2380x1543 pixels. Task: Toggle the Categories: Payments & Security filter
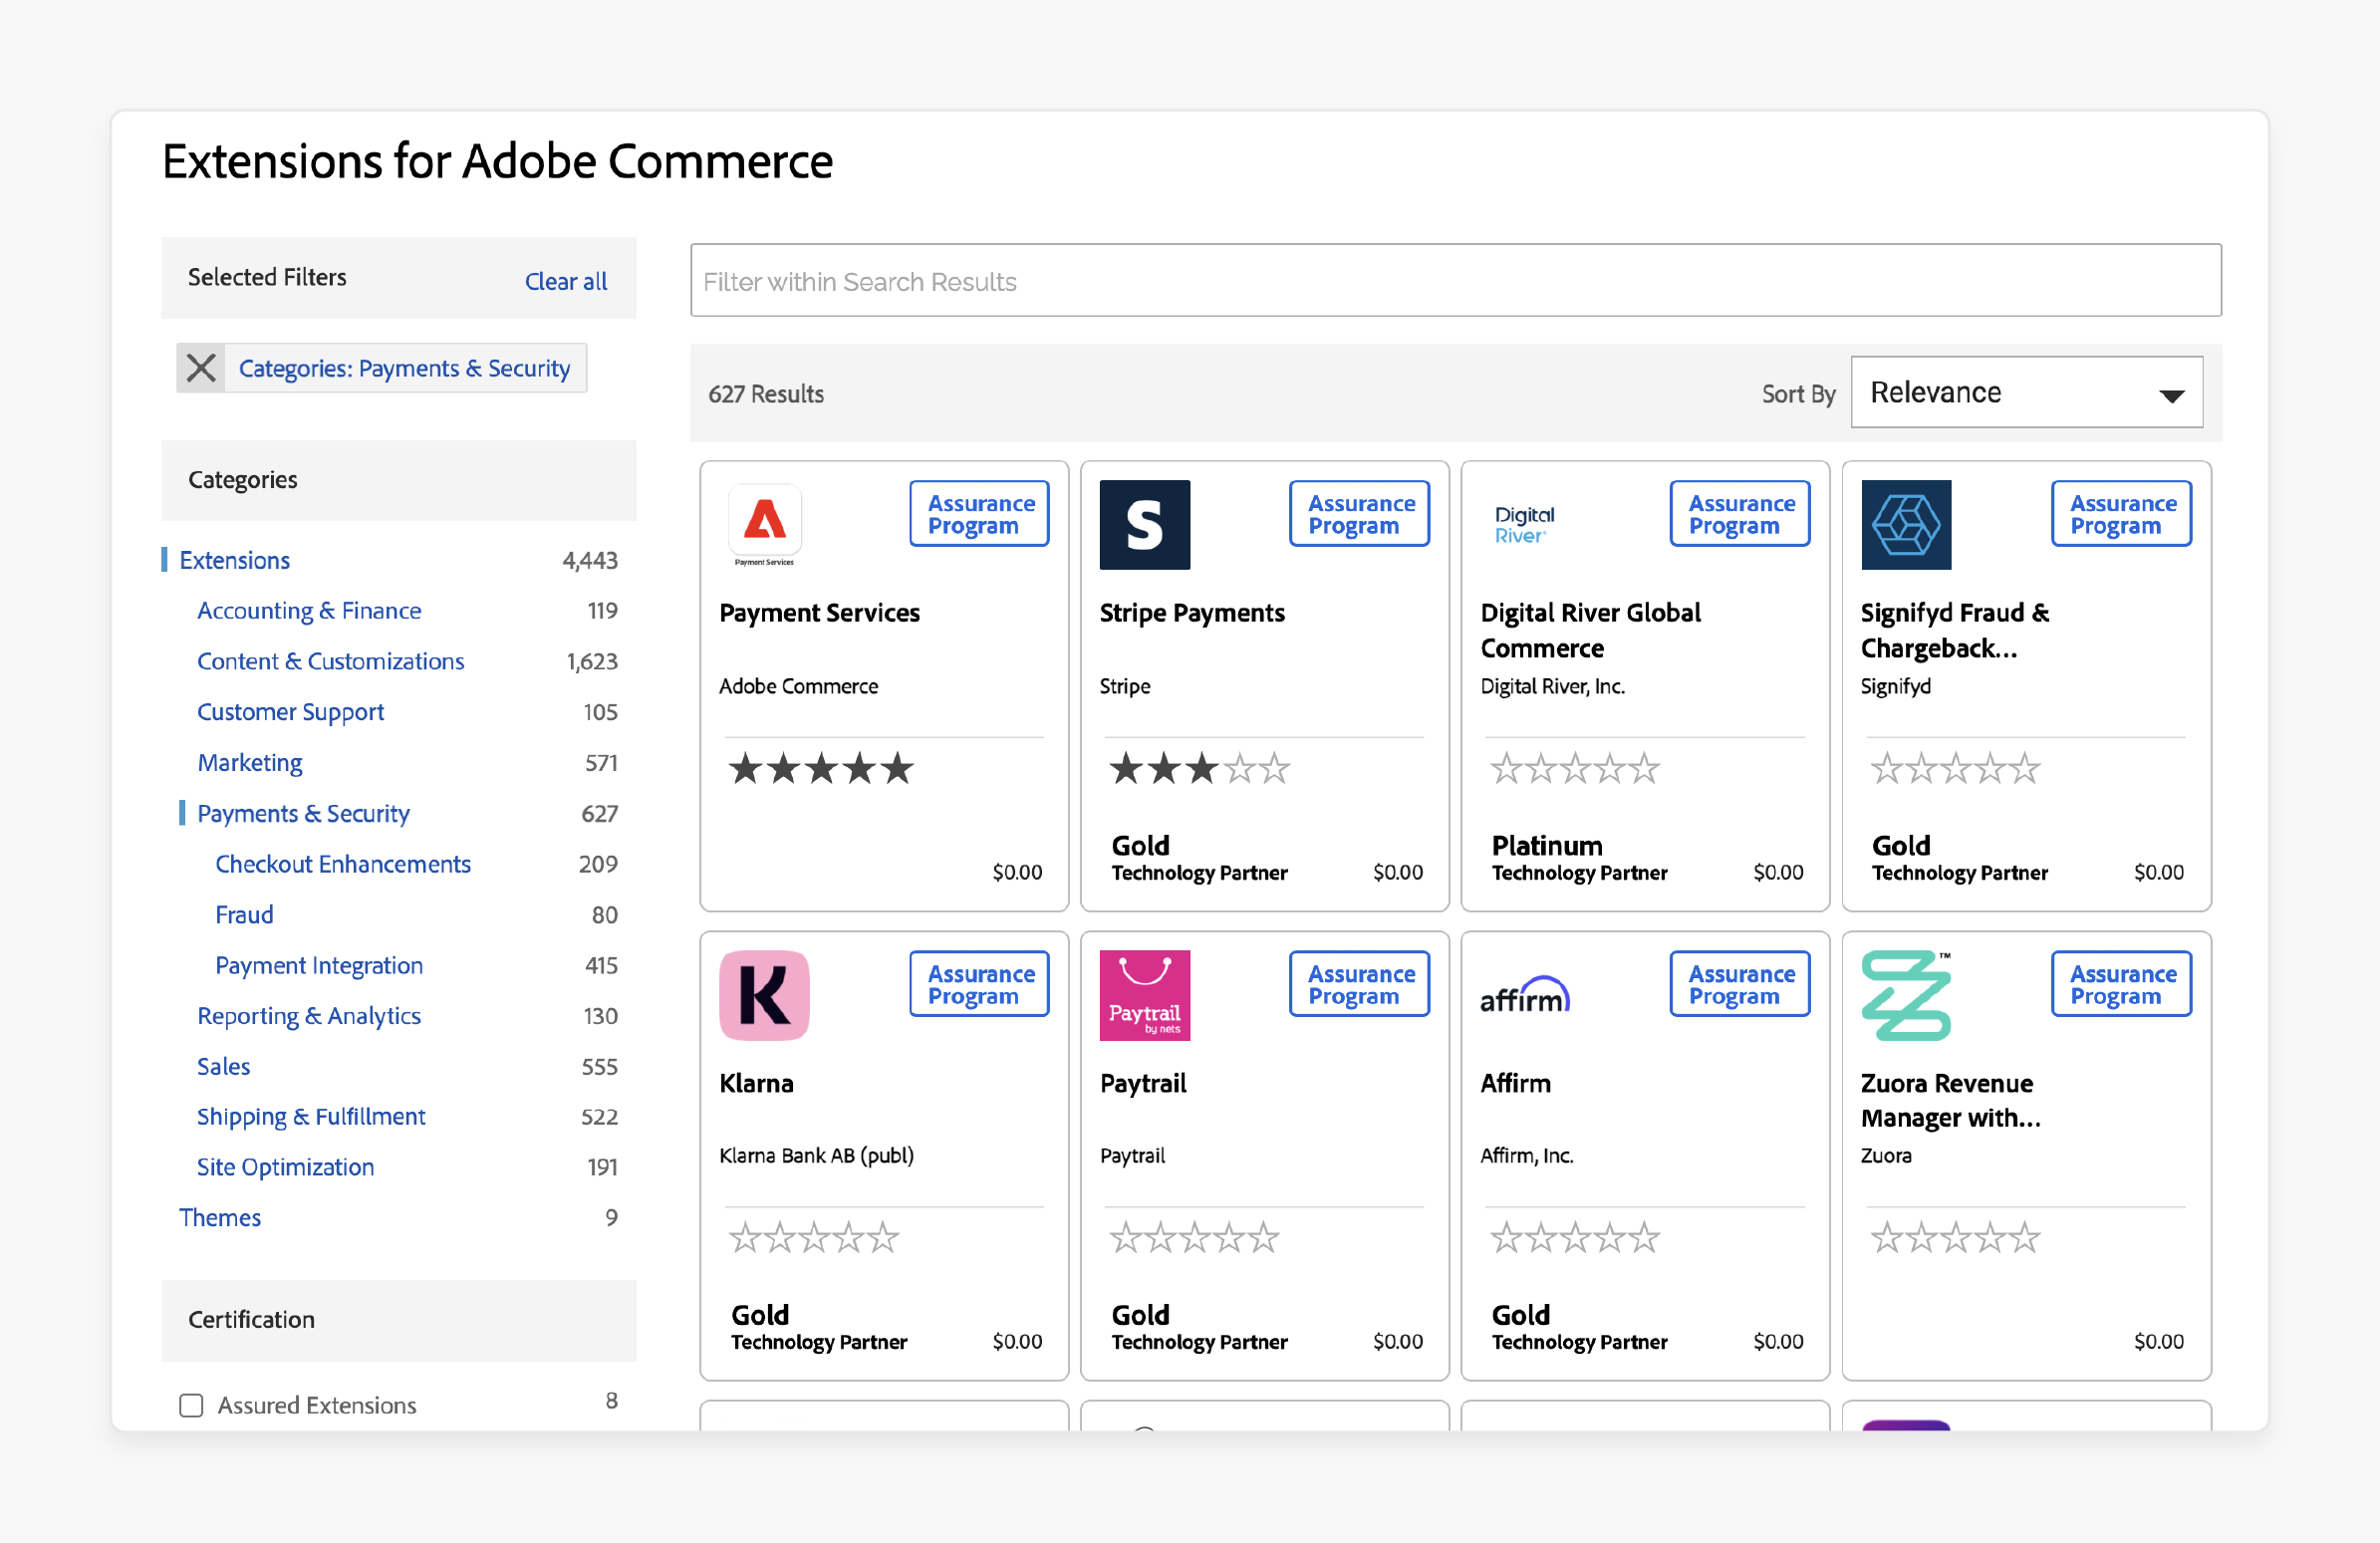pos(196,368)
